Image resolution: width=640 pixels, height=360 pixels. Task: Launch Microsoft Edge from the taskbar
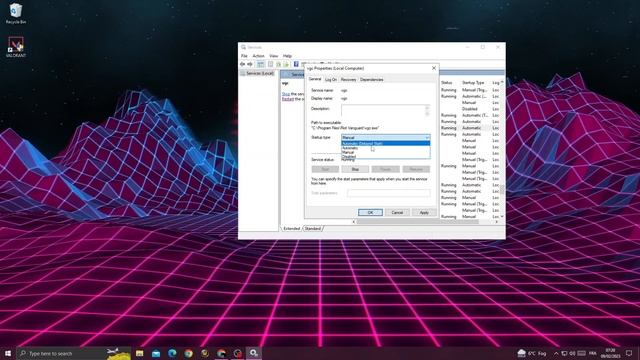tap(172, 353)
